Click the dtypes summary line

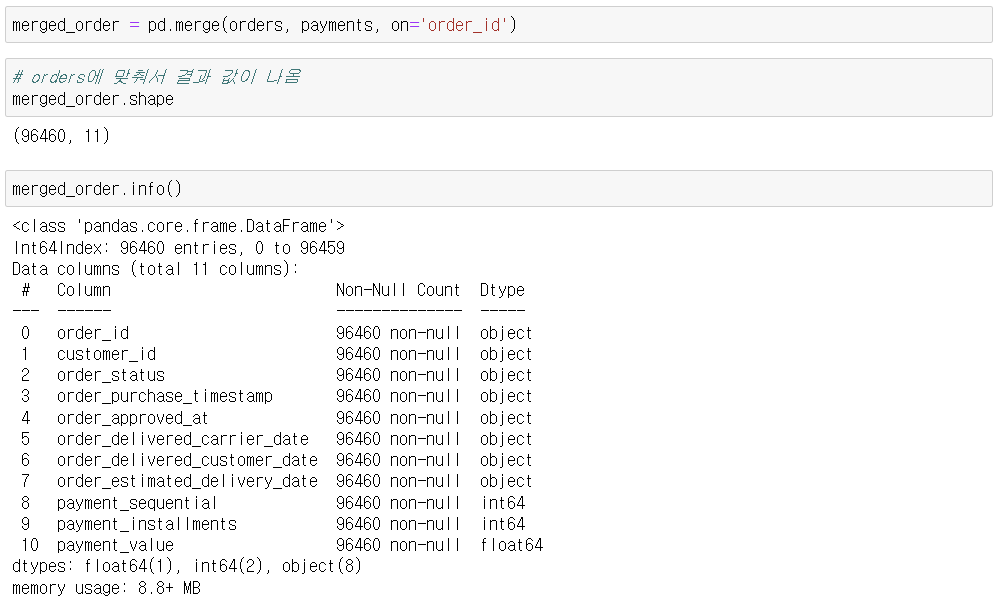[187, 566]
